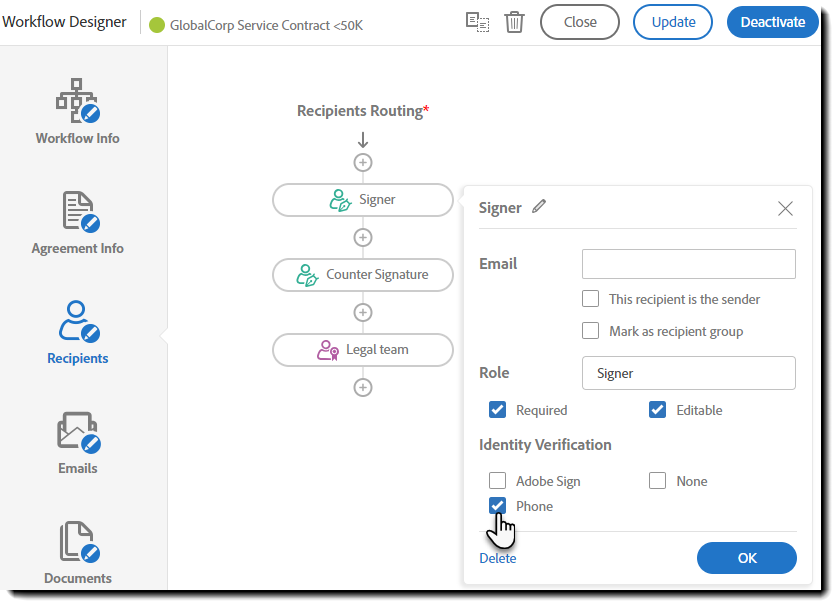Switch to the Documents section
The height and width of the screenshot is (601, 832).
pos(77,550)
